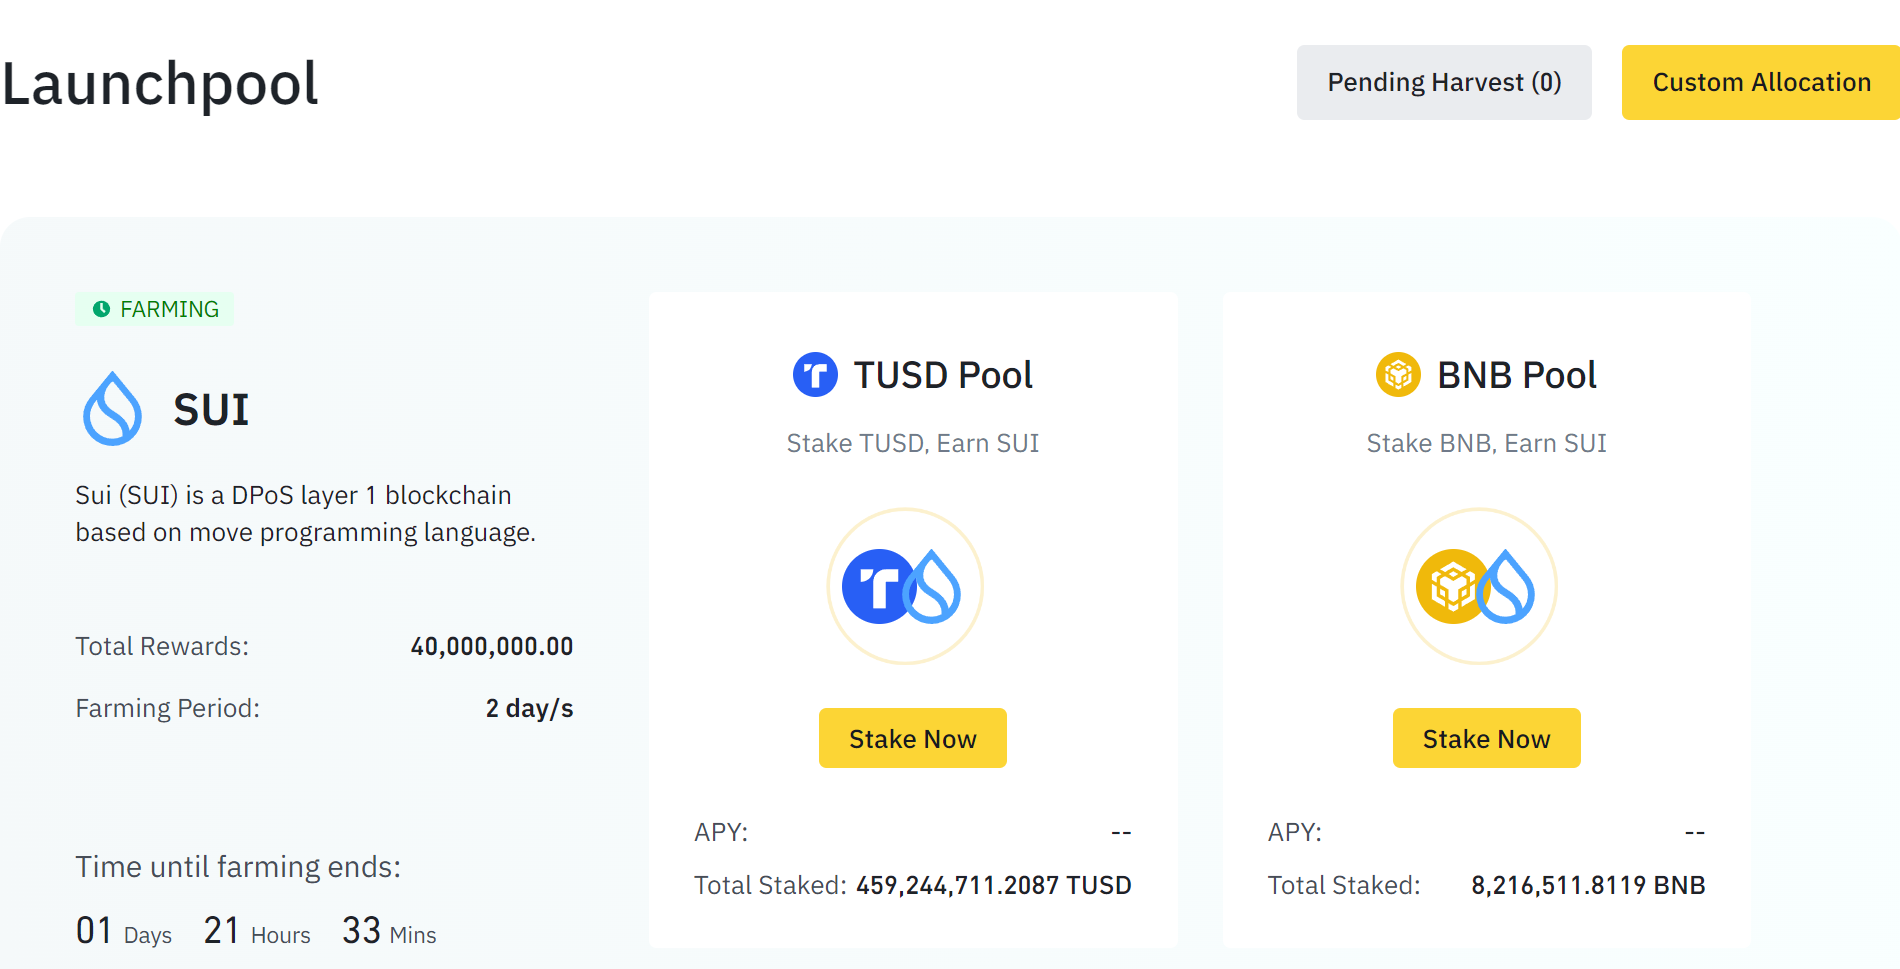Click the Total Rewards value 40,000,000.00
This screenshot has height=969, width=1900.
coord(492,647)
